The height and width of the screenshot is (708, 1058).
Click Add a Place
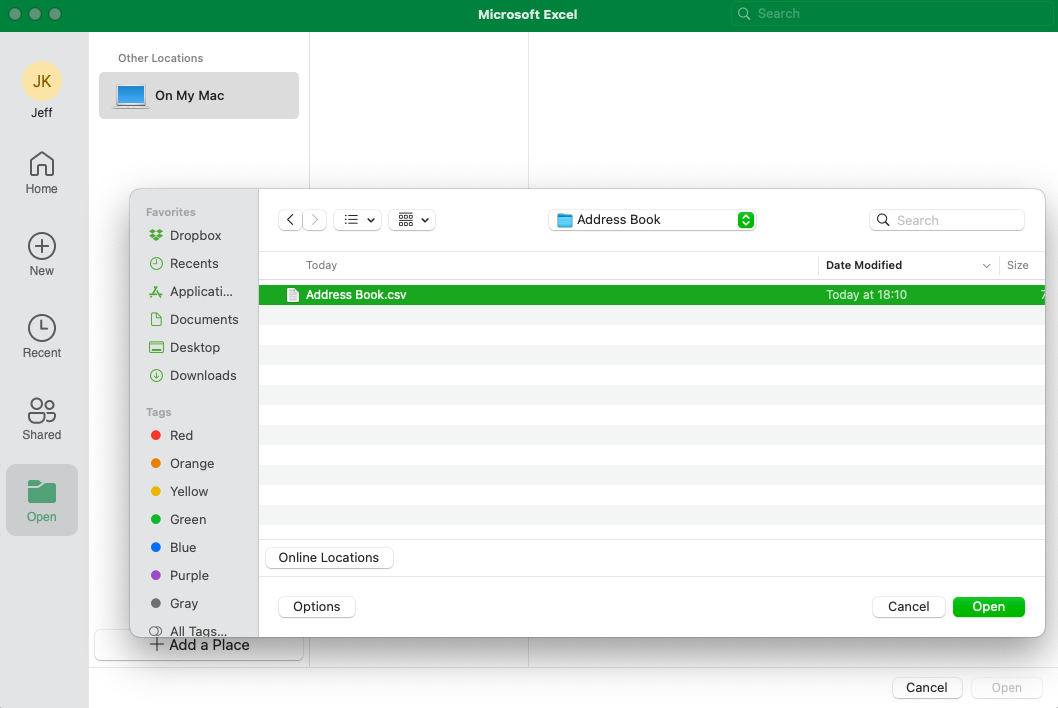point(200,645)
